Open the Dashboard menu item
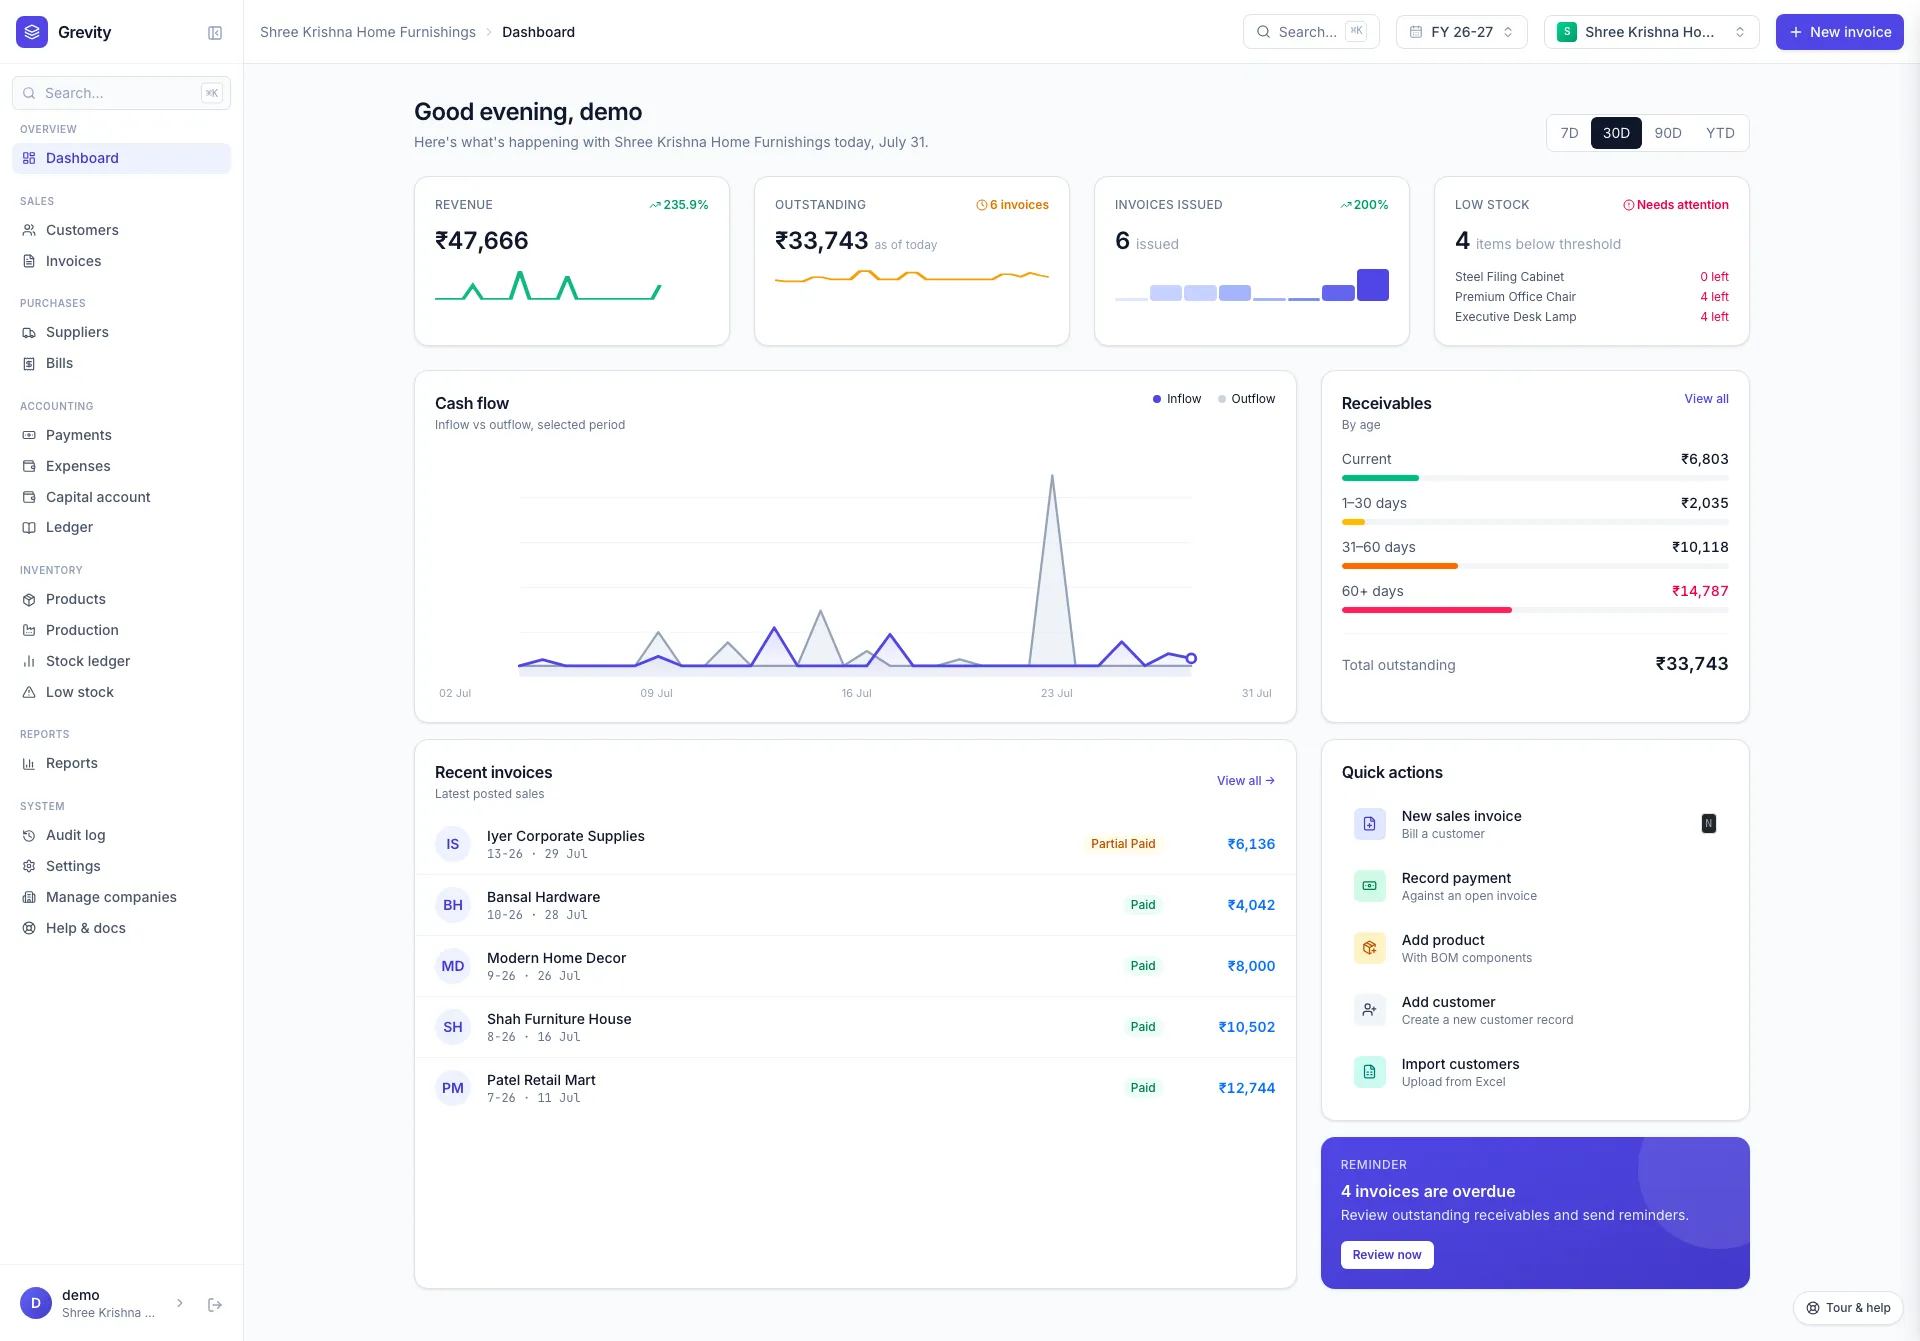The width and height of the screenshot is (1920, 1341). [x=121, y=158]
